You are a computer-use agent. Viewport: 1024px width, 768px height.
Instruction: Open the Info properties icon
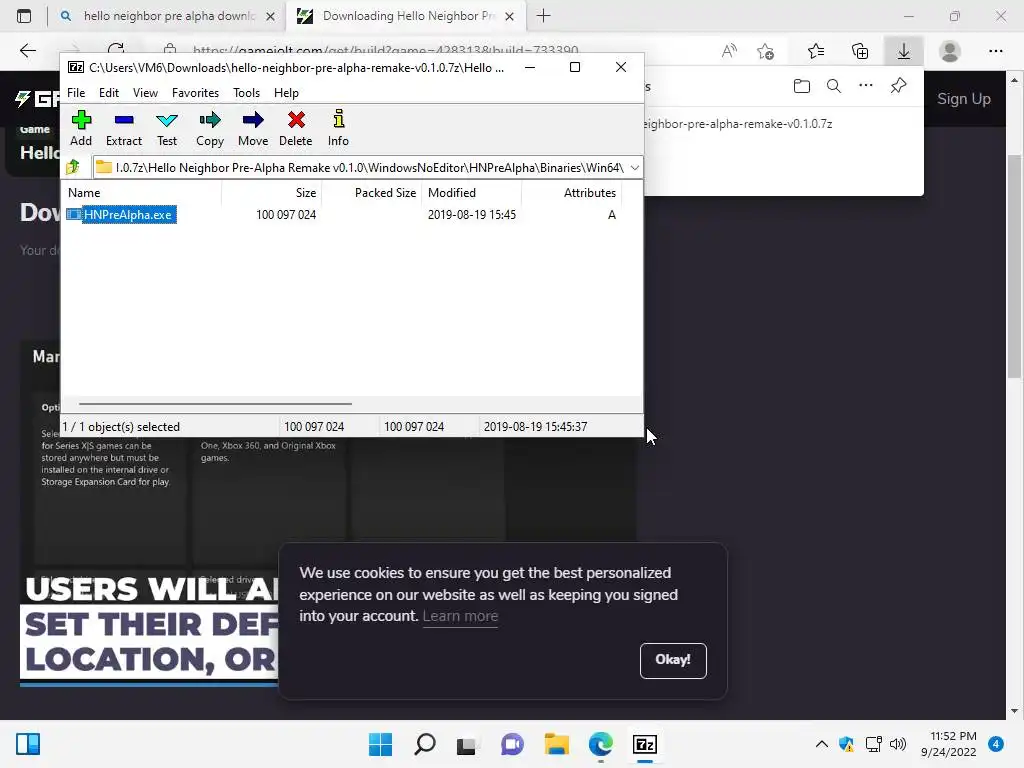tap(338, 129)
